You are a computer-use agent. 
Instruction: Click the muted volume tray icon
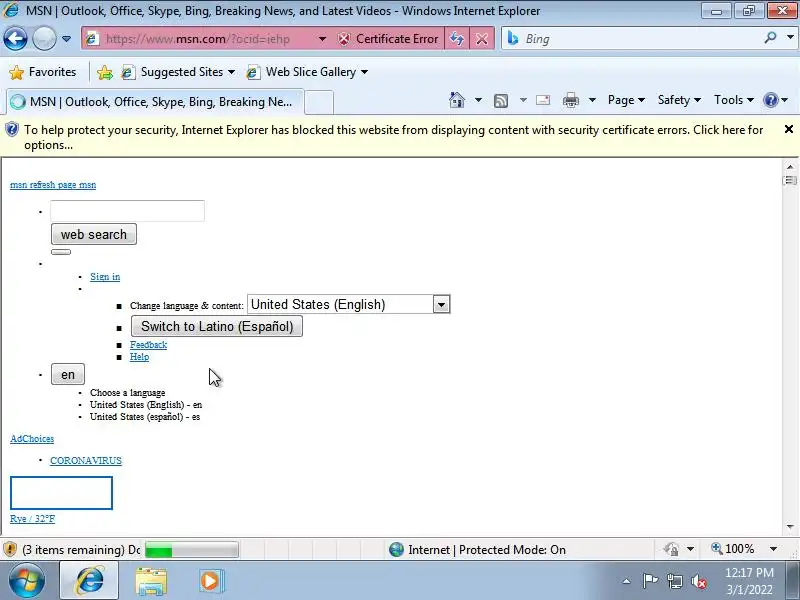click(x=699, y=581)
